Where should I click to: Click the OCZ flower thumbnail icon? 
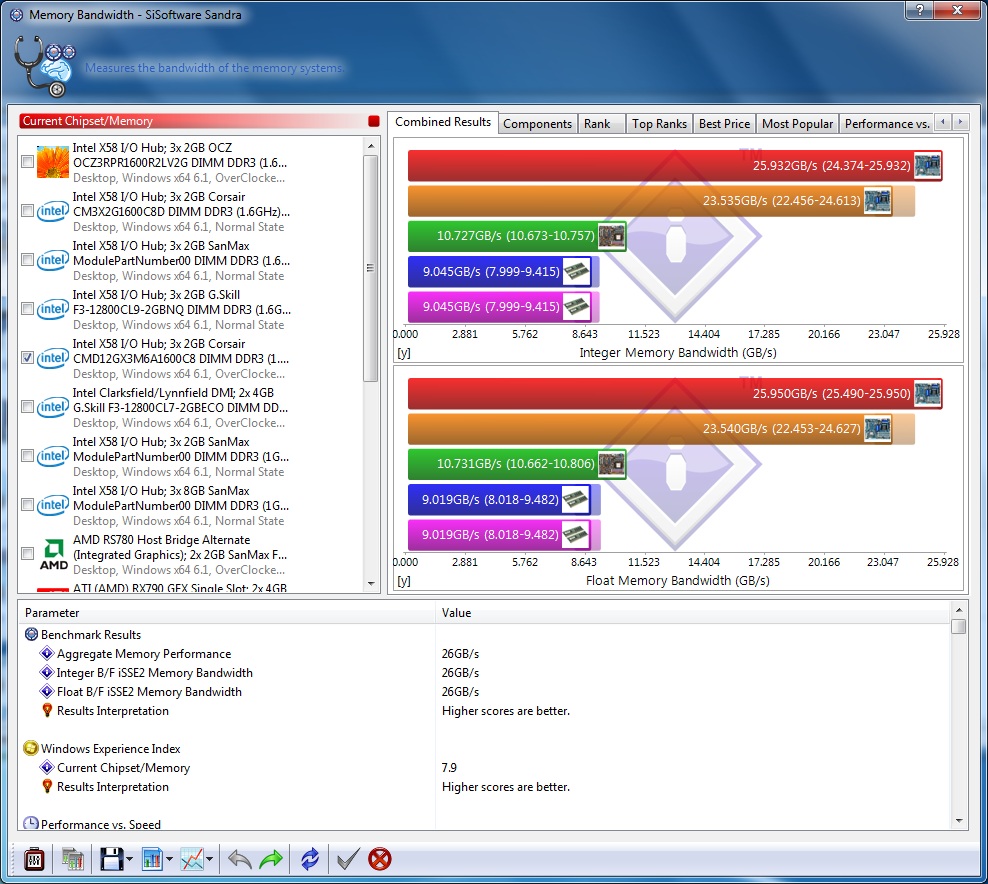coord(52,162)
